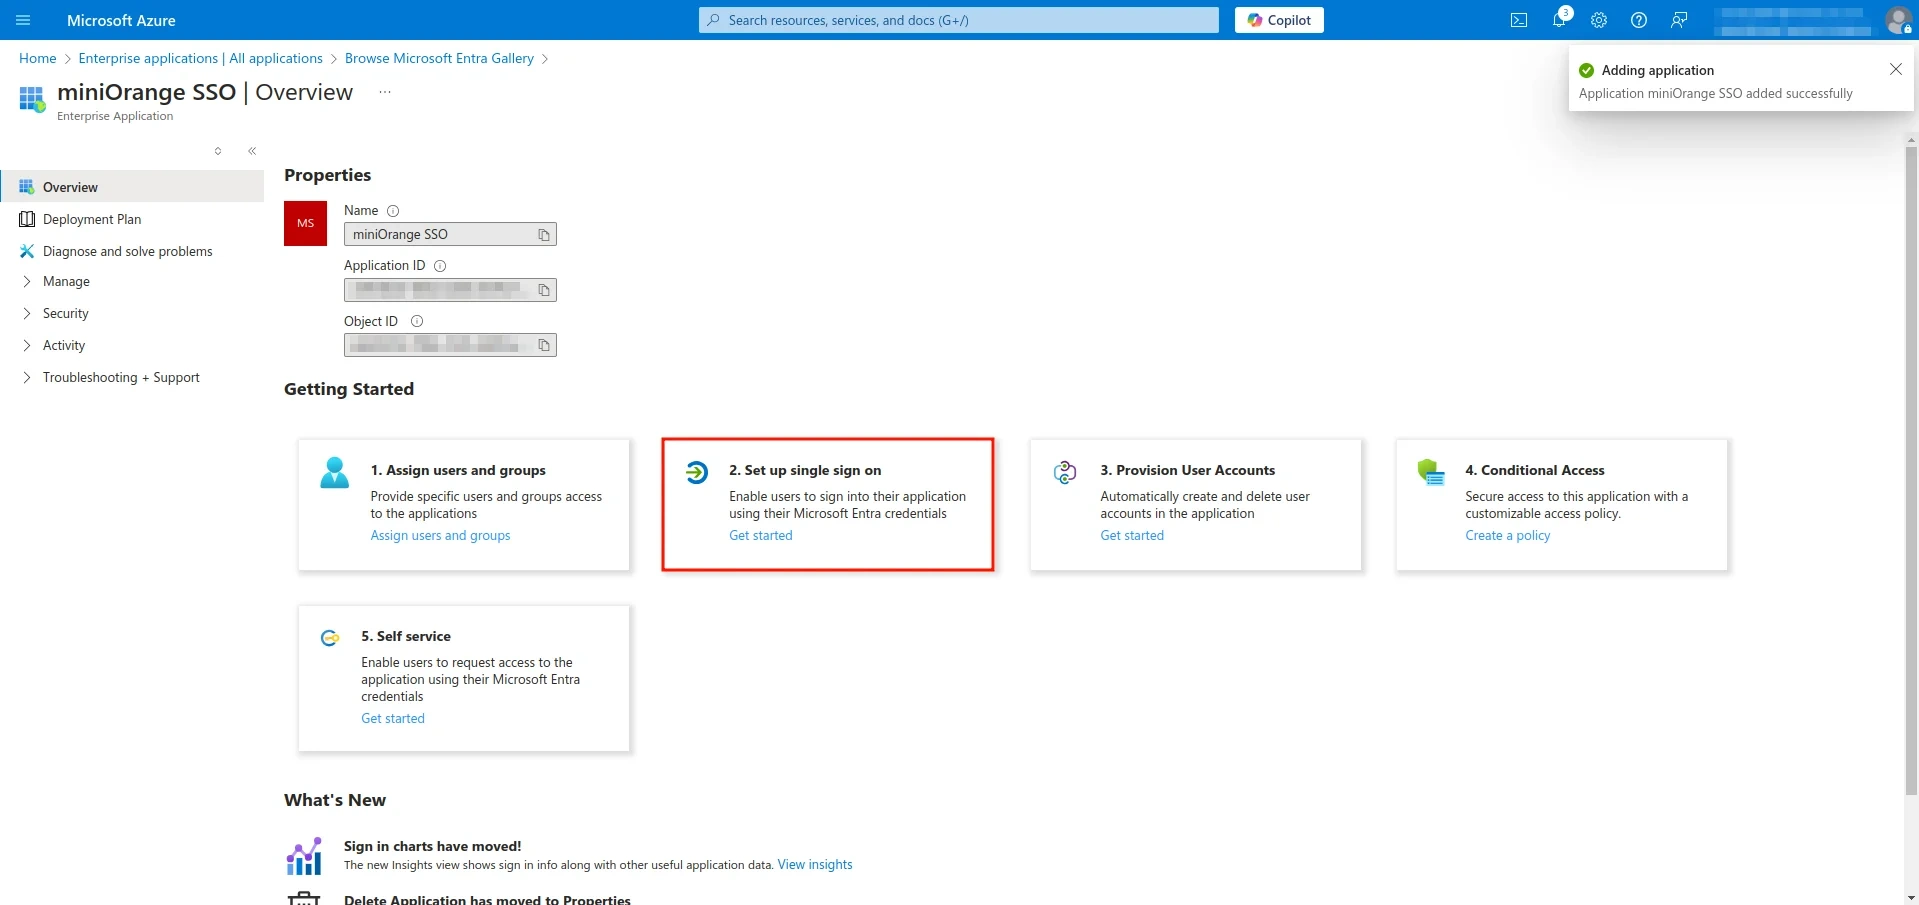Image resolution: width=1919 pixels, height=905 pixels.
Task: Copy the application Name field
Action: 543,234
